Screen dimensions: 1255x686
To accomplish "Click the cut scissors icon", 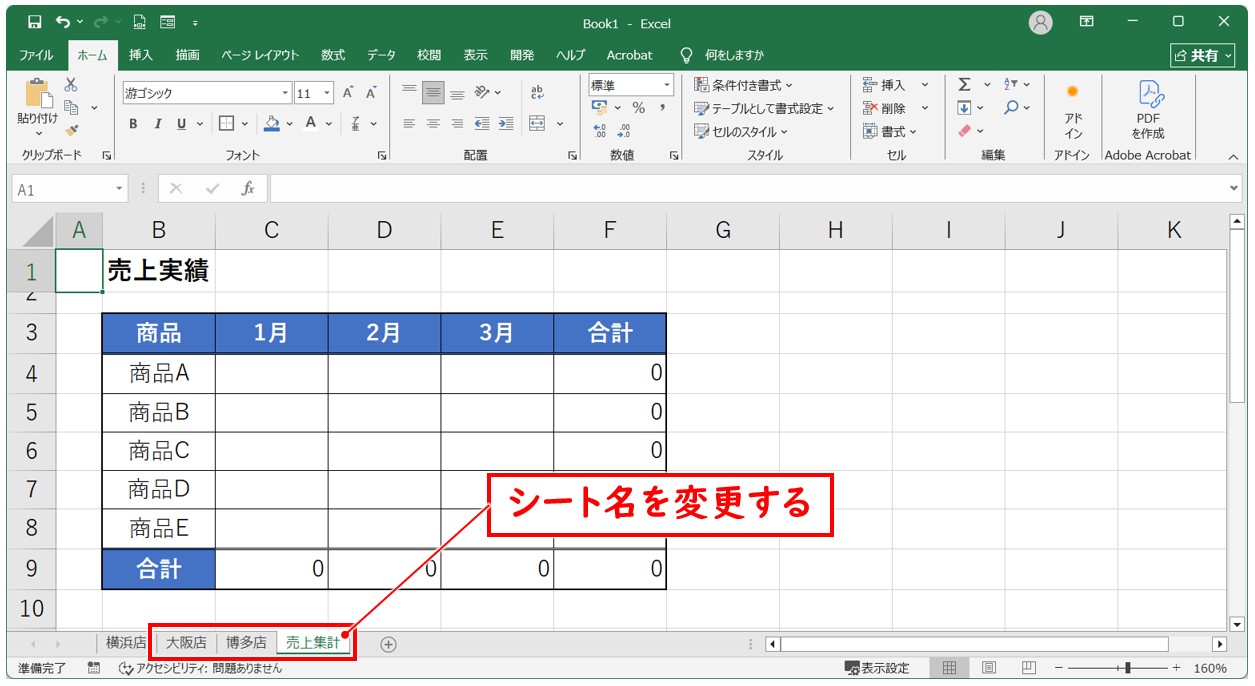I will 71,86.
